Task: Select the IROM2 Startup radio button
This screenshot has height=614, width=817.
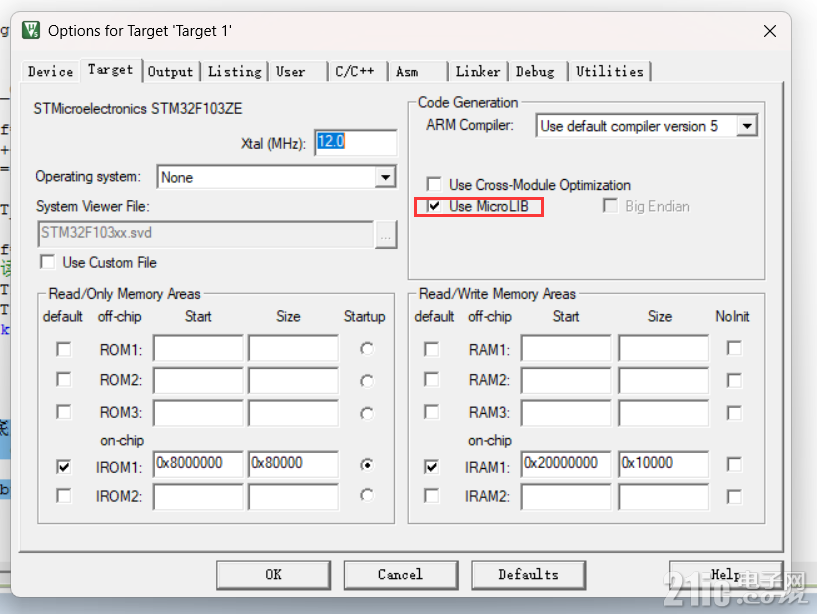Action: [367, 495]
